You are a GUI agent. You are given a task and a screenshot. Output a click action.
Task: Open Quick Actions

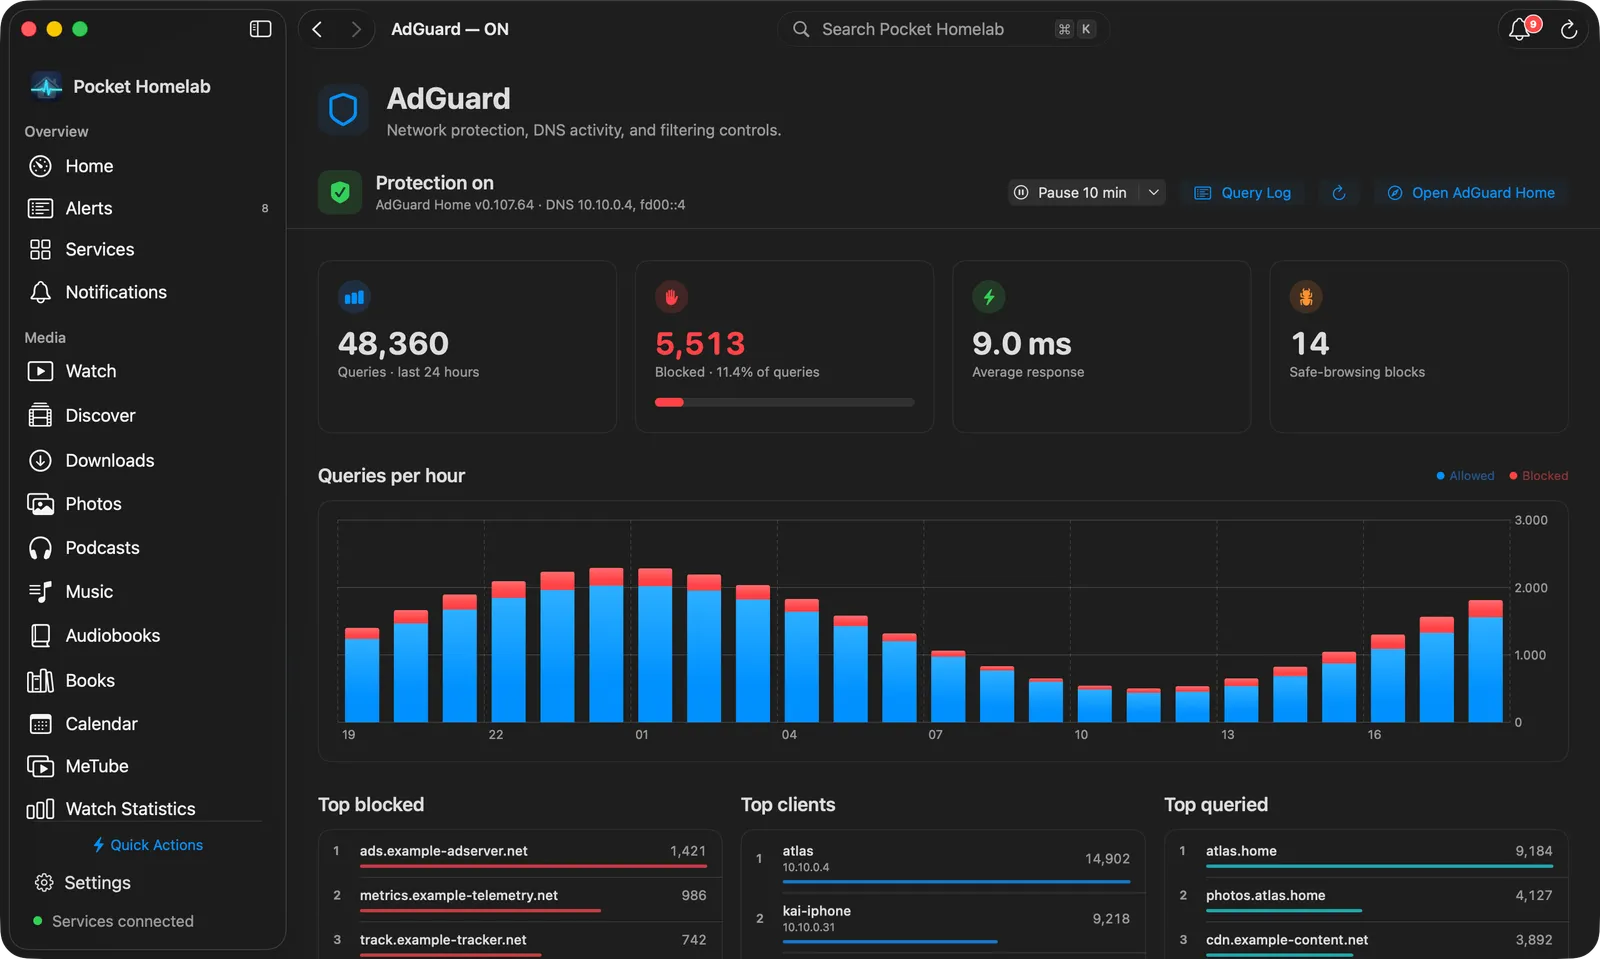pyautogui.click(x=148, y=845)
